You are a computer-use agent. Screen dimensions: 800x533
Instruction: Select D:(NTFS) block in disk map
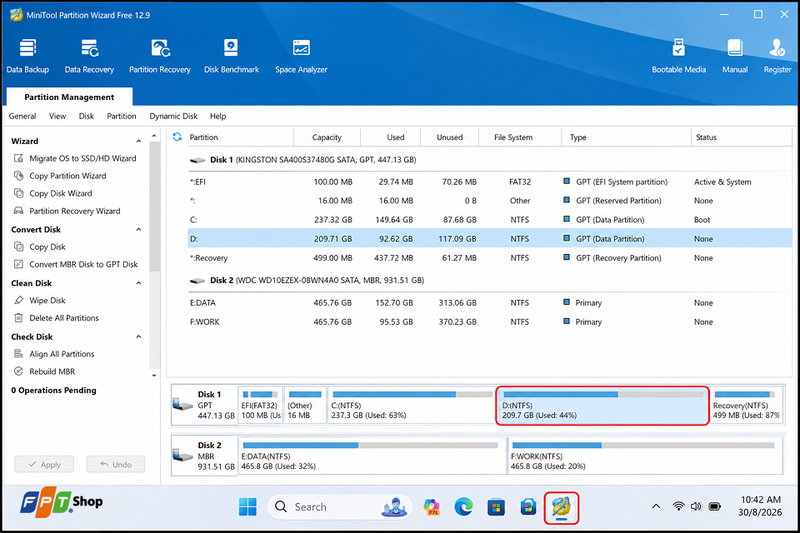click(x=603, y=405)
